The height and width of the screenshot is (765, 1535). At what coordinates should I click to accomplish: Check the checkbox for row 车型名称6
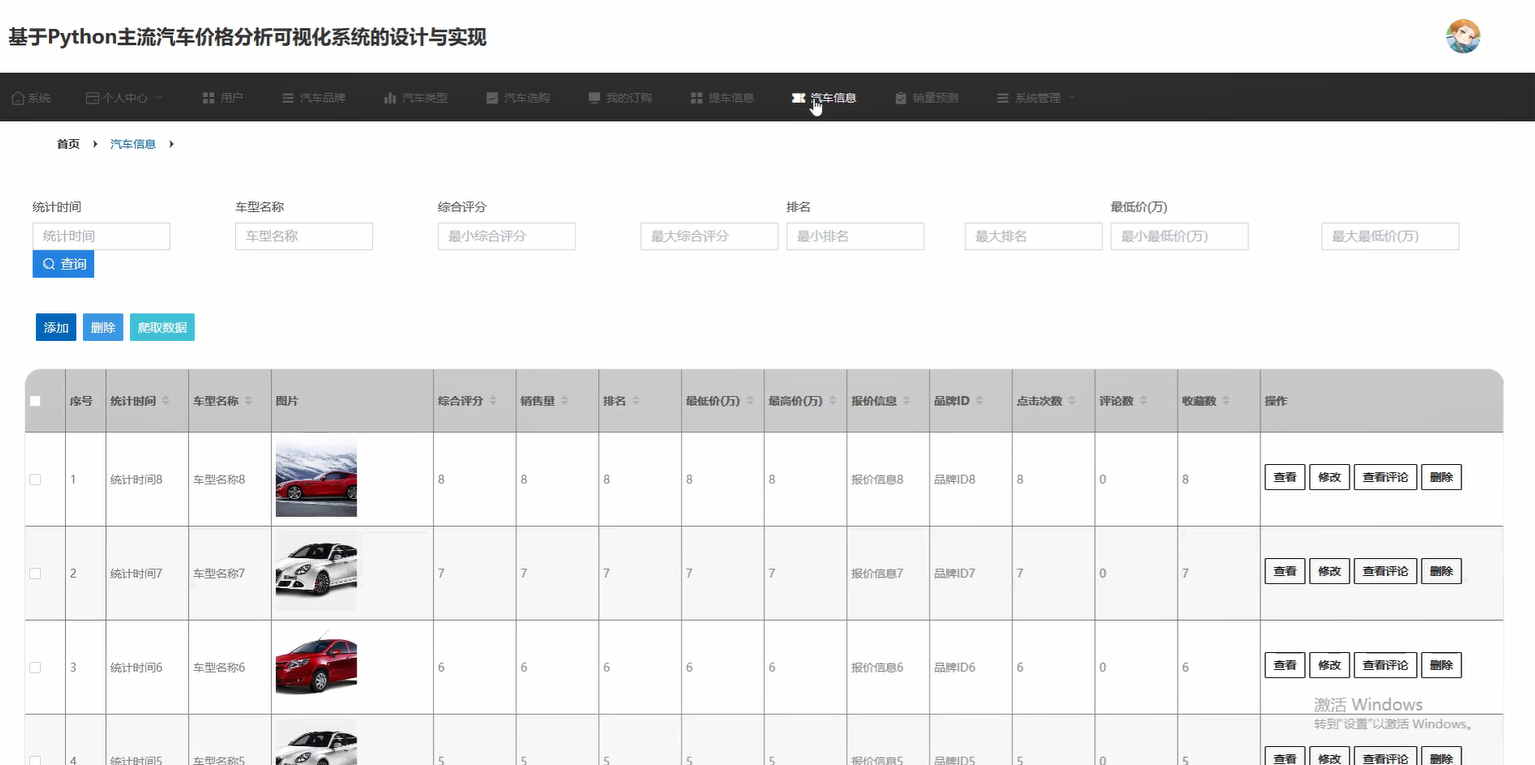click(35, 667)
